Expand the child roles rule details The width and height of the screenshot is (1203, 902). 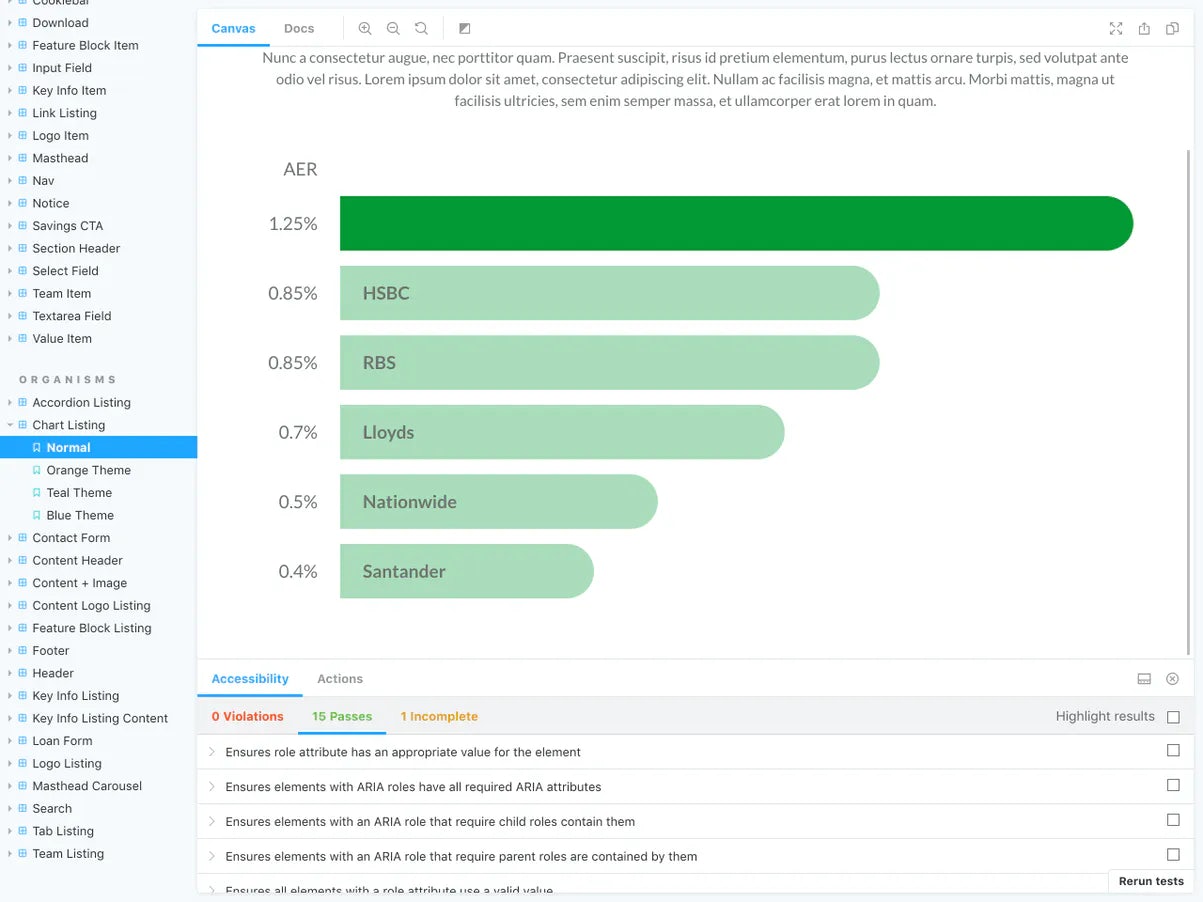(x=212, y=822)
